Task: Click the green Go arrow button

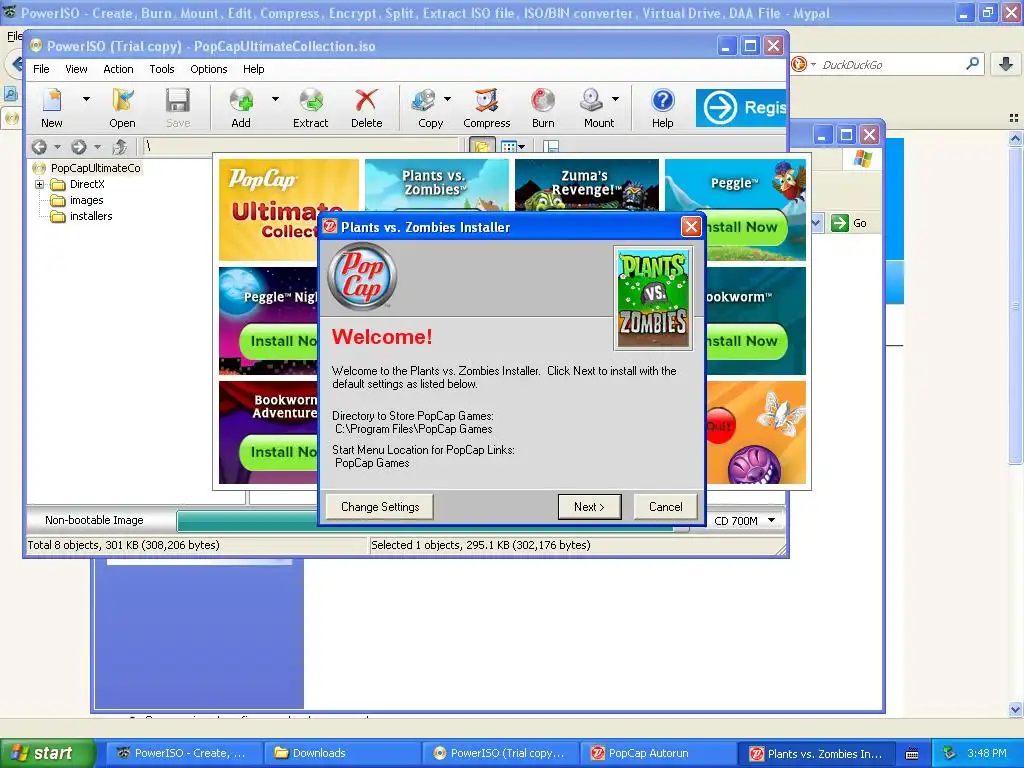Action: click(x=839, y=223)
